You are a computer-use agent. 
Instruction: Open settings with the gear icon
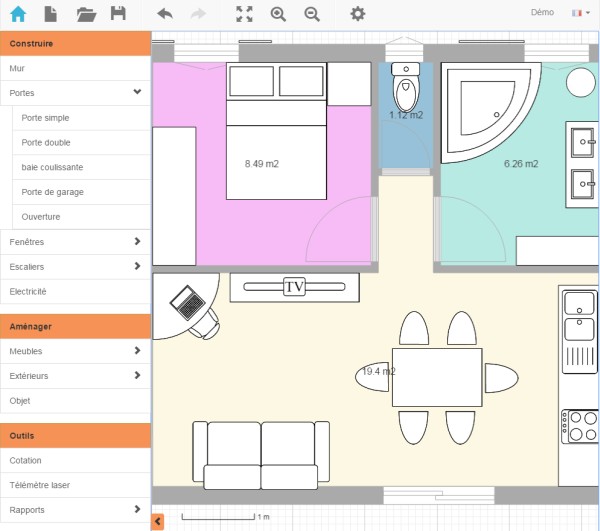pyautogui.click(x=357, y=14)
